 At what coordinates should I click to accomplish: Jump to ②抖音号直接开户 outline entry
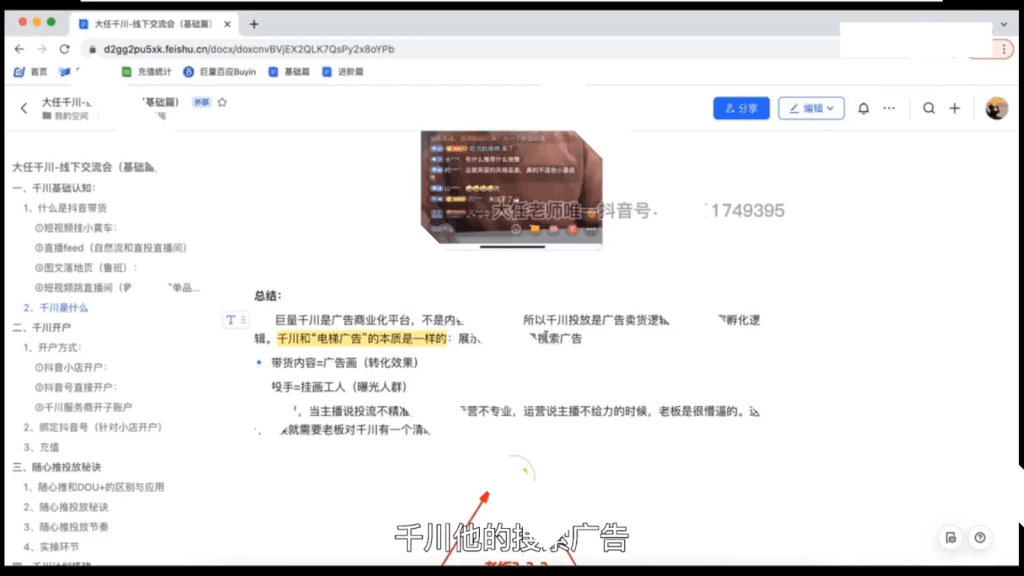tap(76, 387)
